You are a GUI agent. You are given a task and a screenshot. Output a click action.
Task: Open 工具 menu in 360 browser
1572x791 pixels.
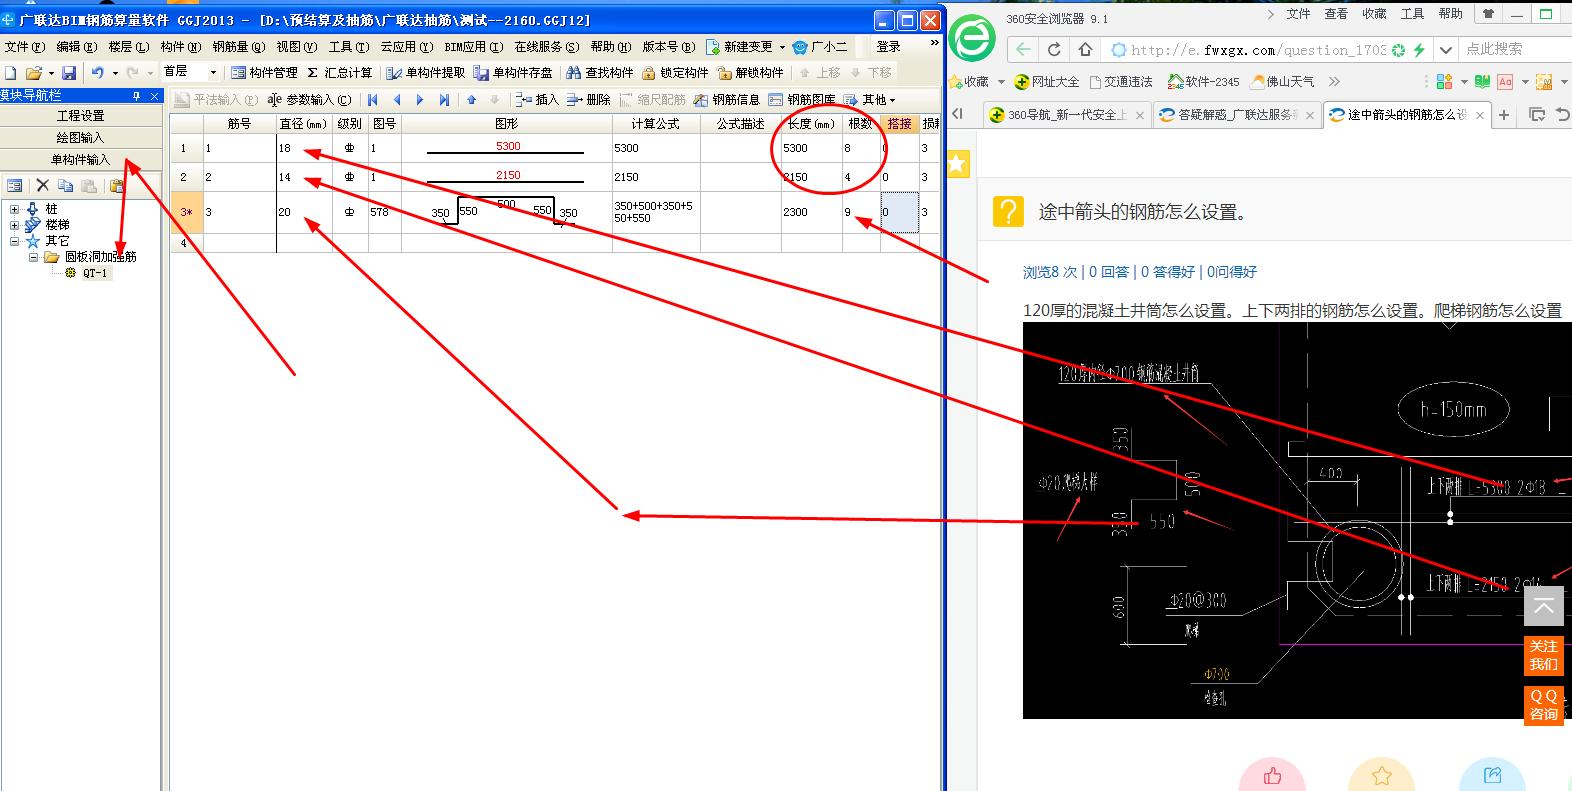tap(1412, 14)
